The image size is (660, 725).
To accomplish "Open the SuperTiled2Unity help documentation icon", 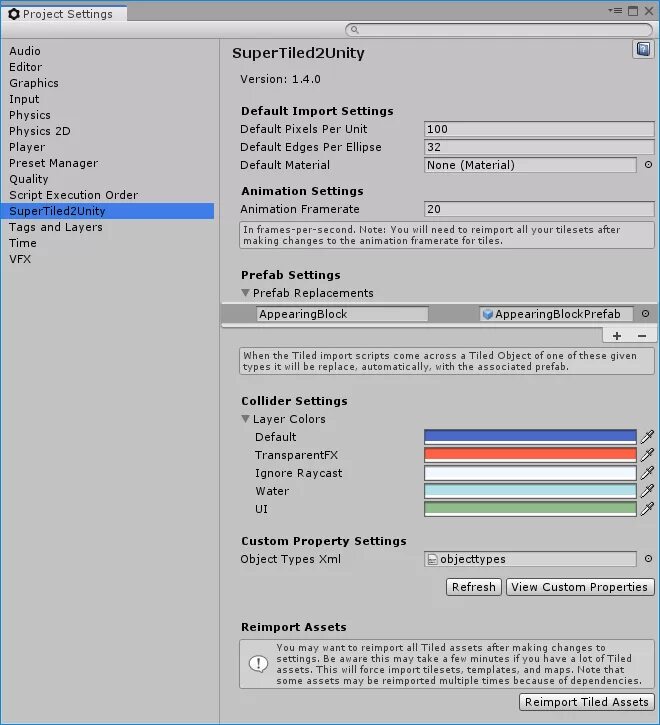I will (x=643, y=49).
